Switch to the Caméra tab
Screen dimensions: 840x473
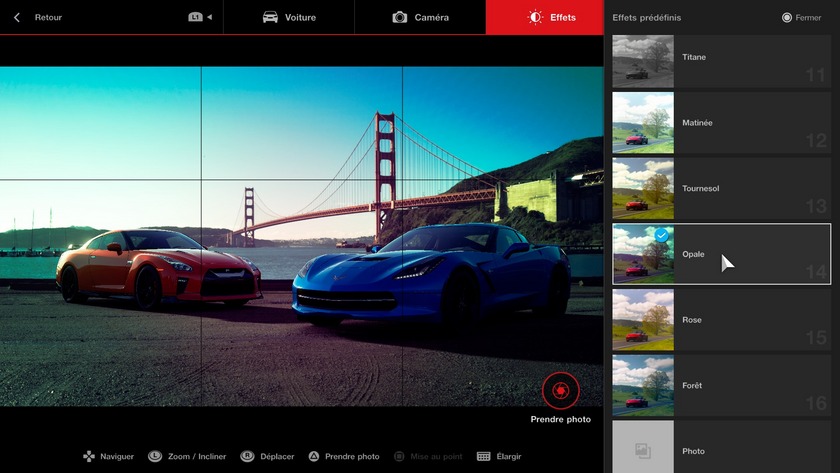coord(420,17)
